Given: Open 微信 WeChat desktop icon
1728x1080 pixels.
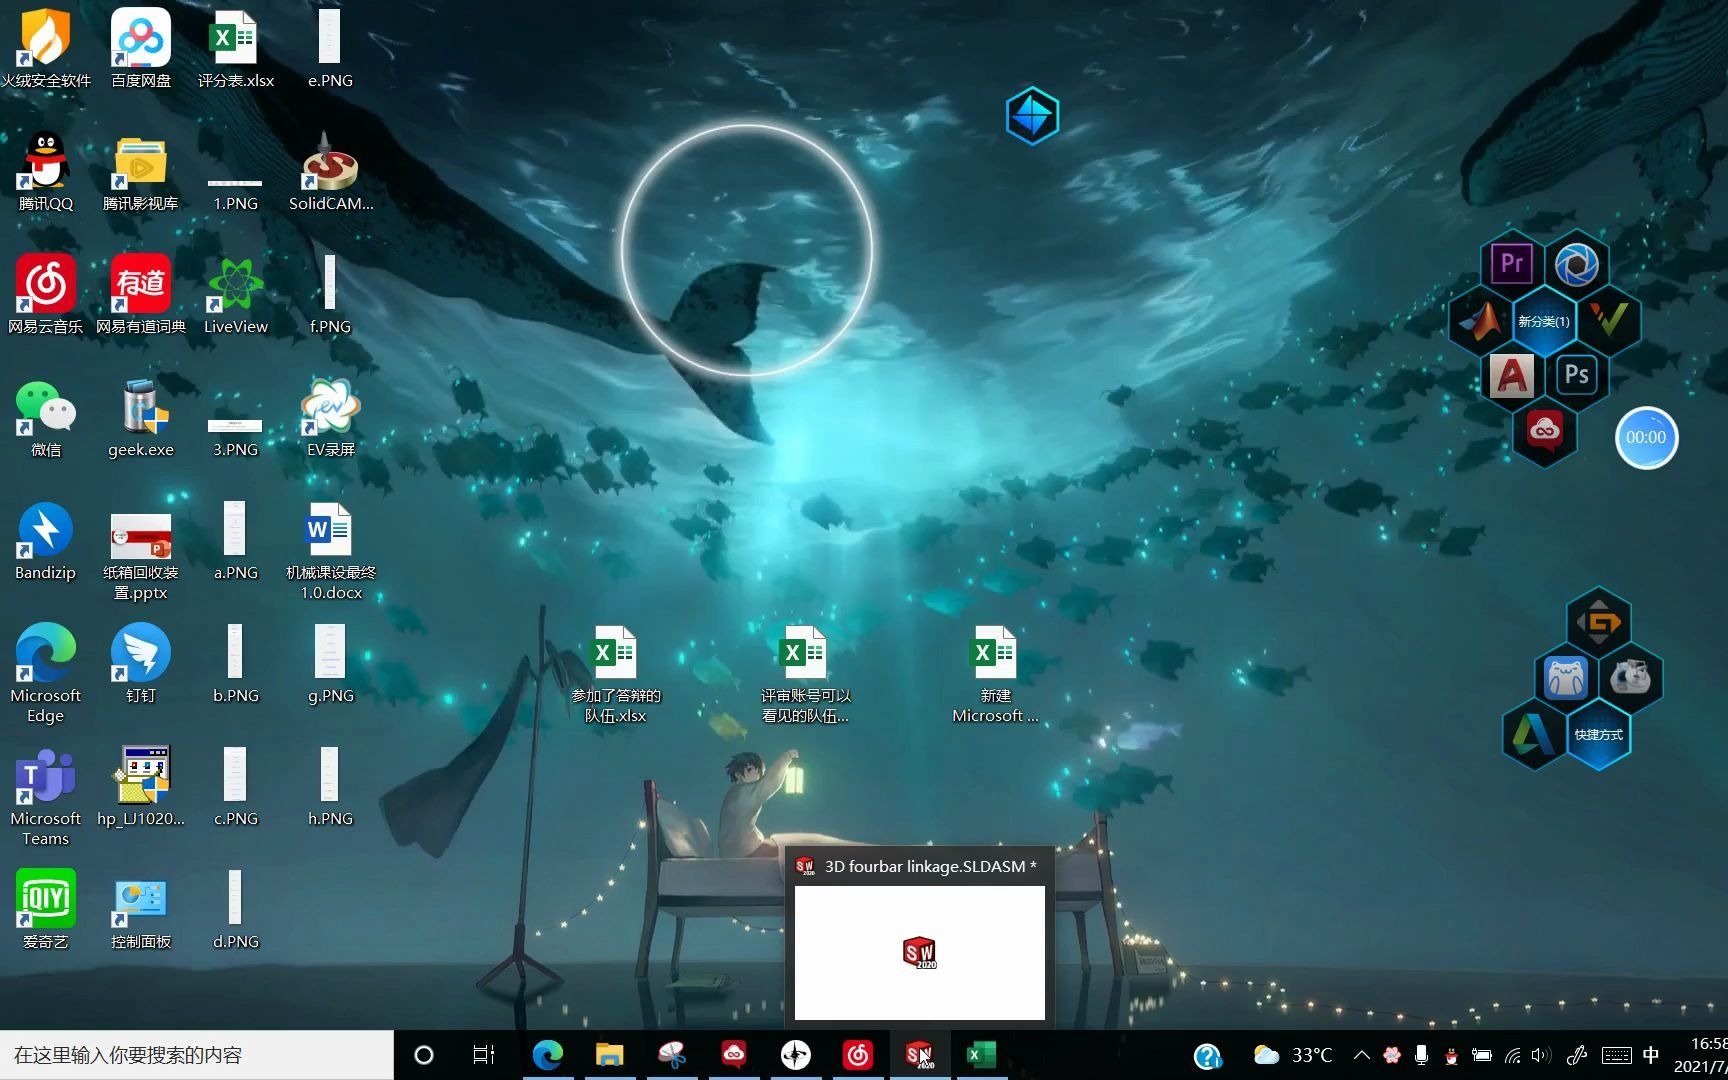Looking at the screenshot, I should tap(45, 417).
